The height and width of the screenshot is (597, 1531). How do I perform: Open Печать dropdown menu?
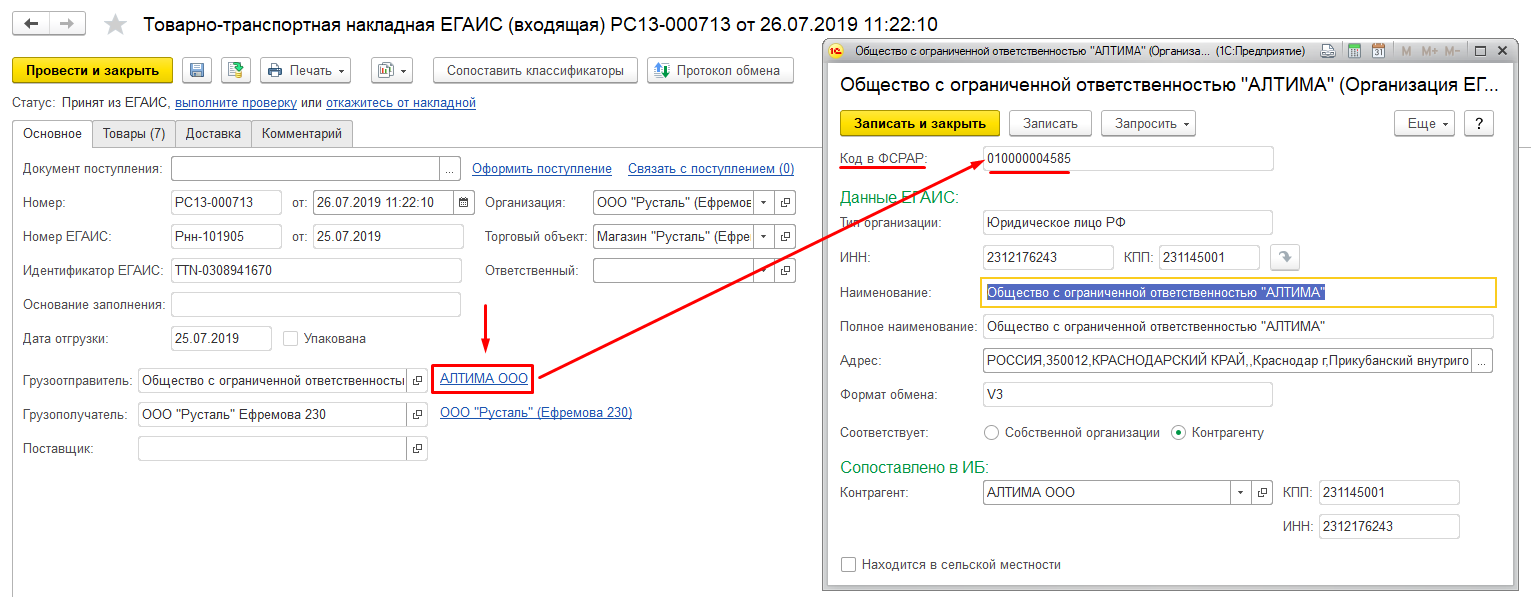pyautogui.click(x=306, y=70)
